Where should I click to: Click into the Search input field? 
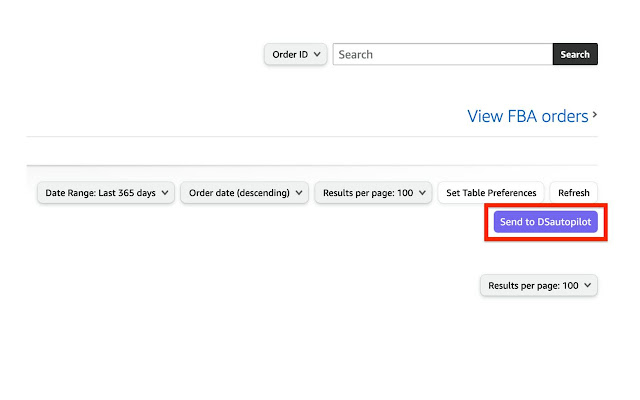[443, 54]
